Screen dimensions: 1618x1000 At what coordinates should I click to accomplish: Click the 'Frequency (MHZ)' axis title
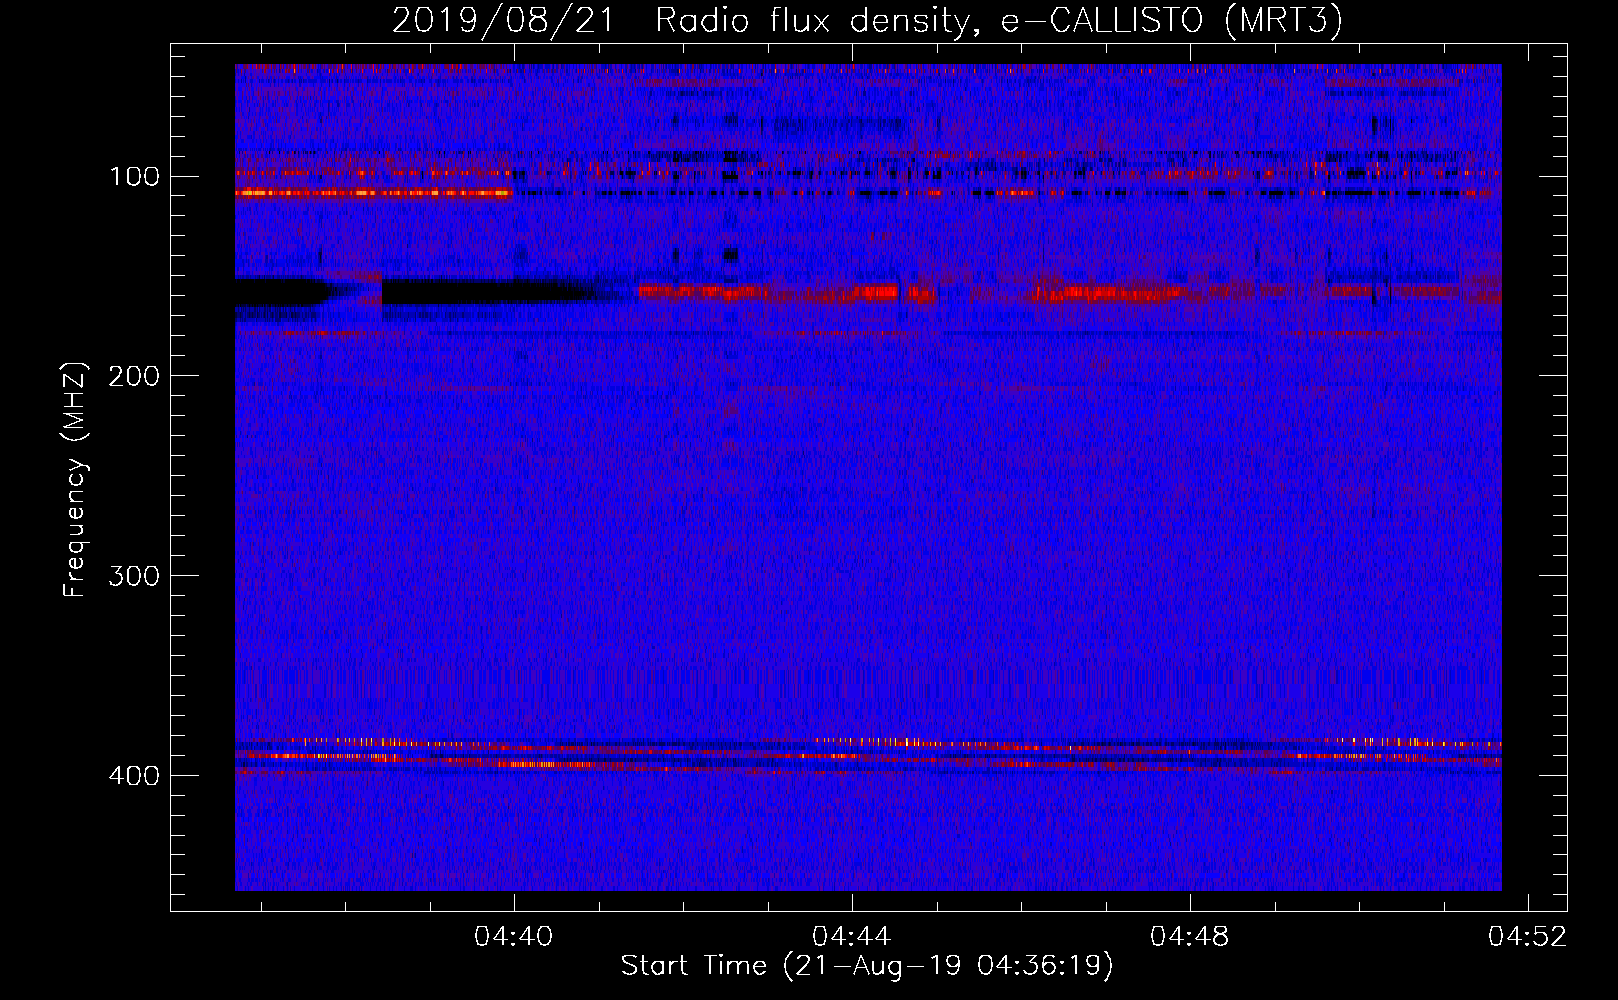76,479
